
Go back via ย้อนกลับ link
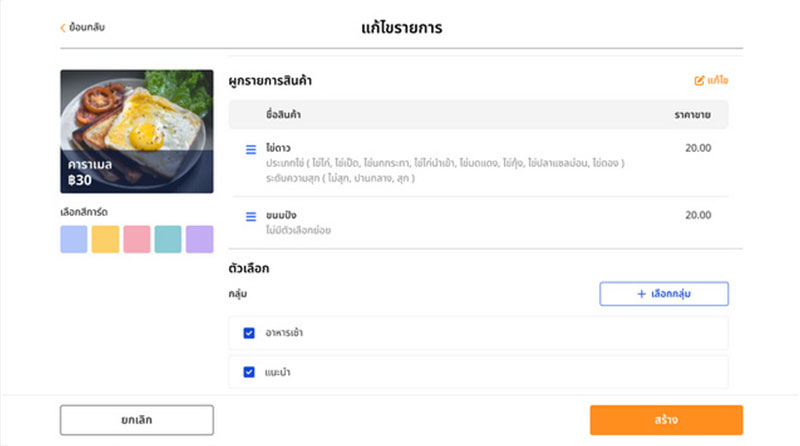(84, 27)
